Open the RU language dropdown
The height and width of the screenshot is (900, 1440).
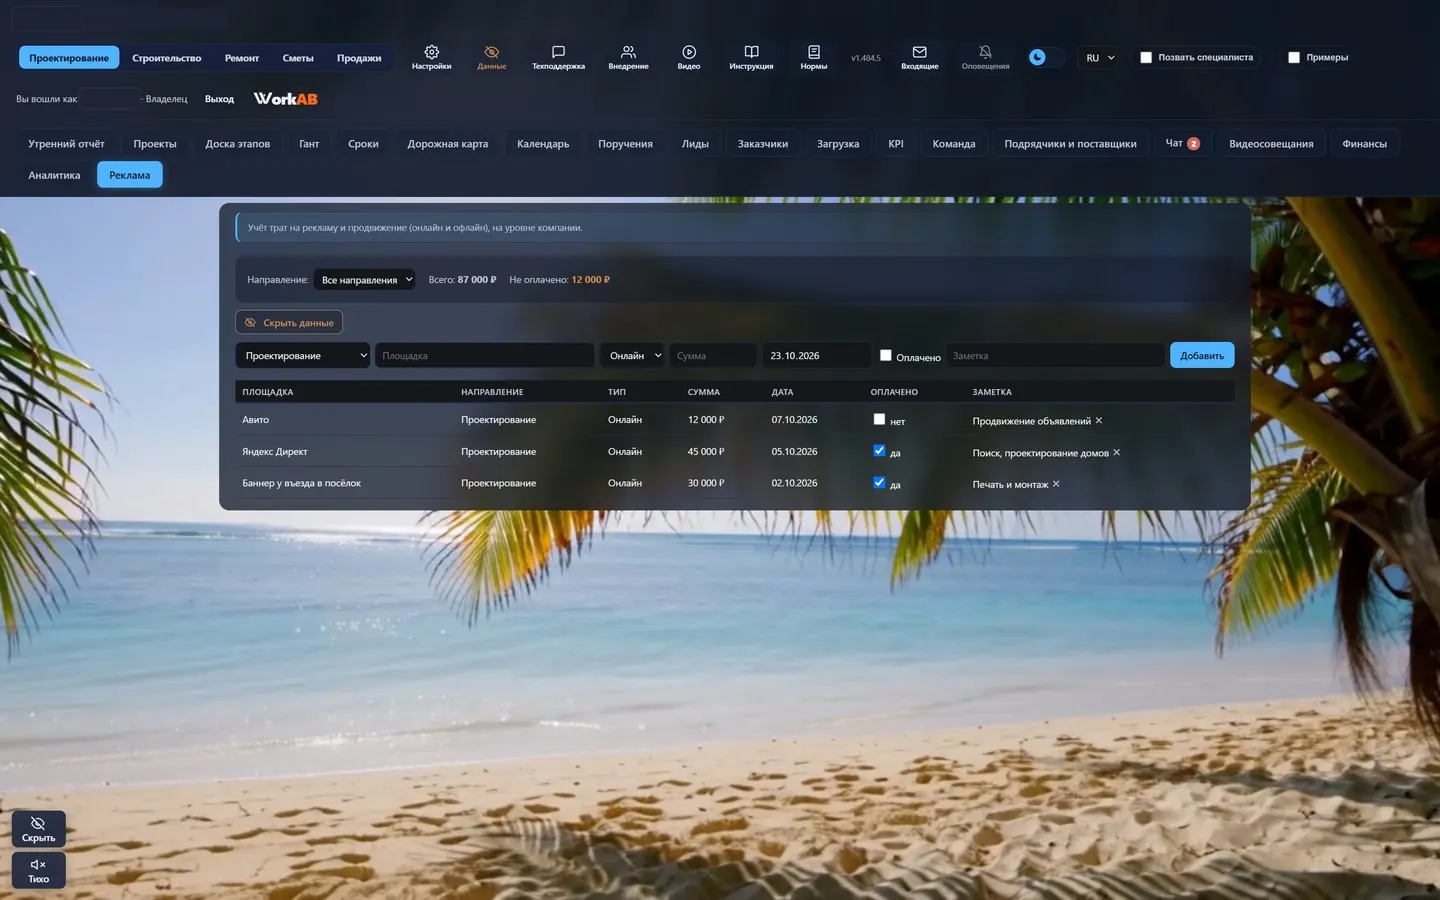(x=1100, y=58)
